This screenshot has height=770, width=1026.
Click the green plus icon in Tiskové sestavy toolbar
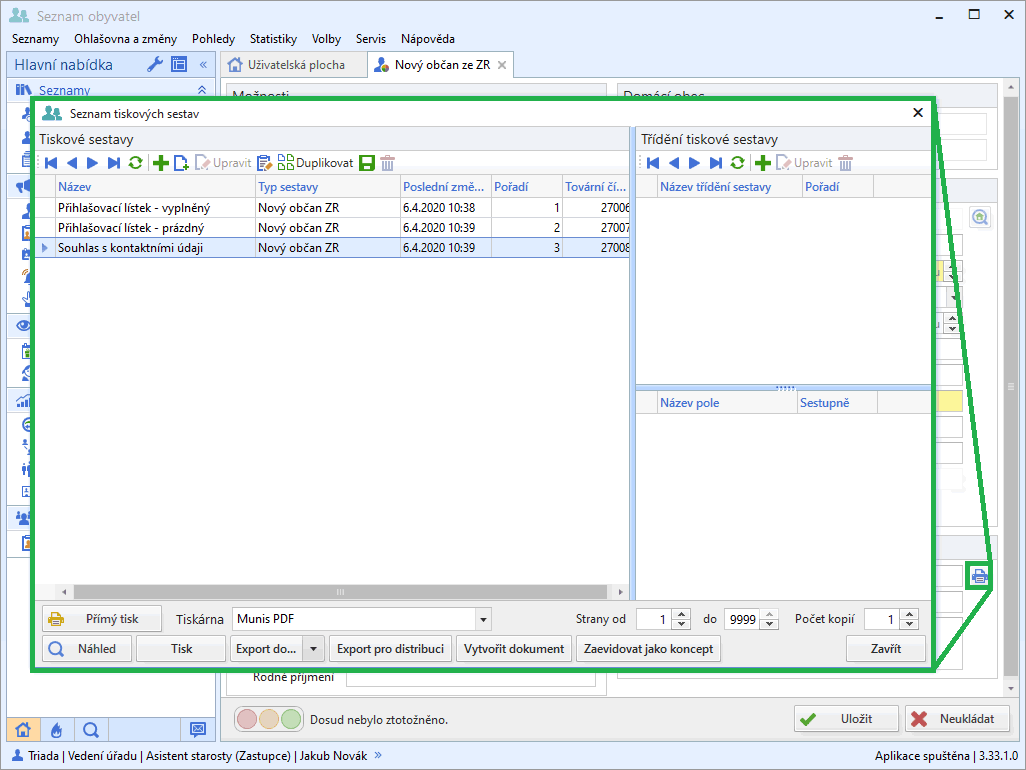(x=160, y=163)
